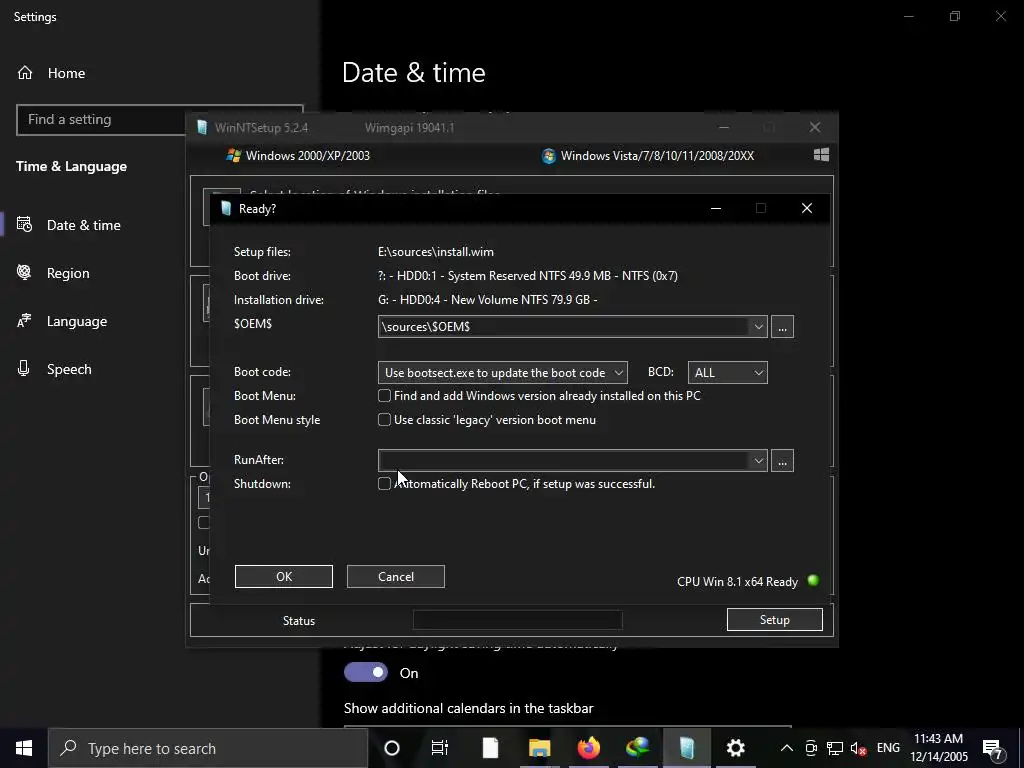Click the Speech microphone icon
The image size is (1024, 768).
(24, 368)
